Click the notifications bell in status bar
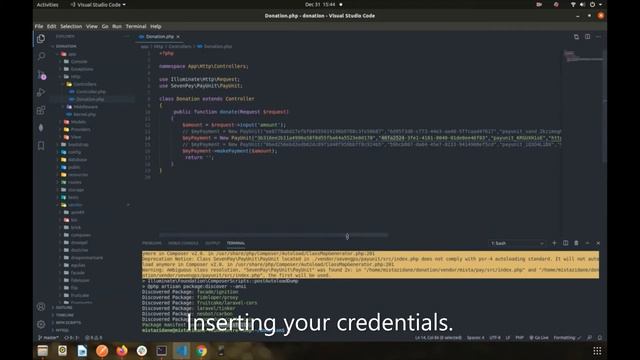 point(600,338)
